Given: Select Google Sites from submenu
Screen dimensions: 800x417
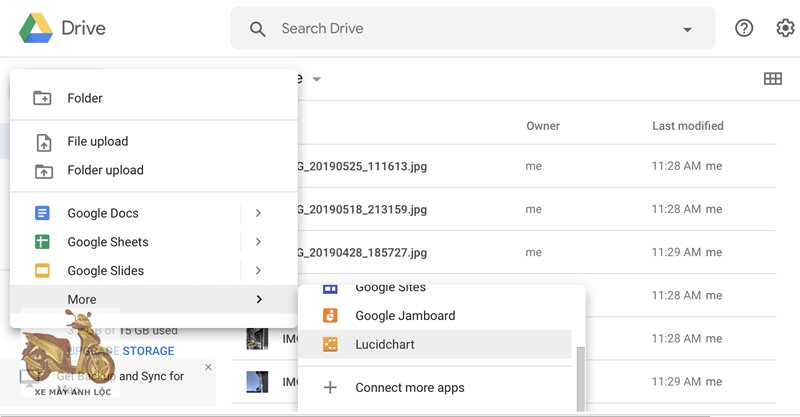Looking at the screenshot, I should [x=434, y=291].
